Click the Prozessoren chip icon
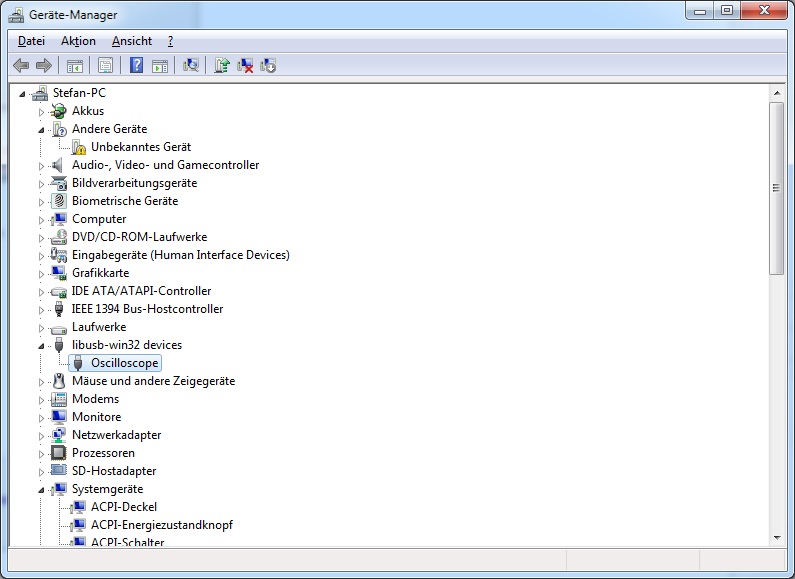This screenshot has height=579, width=795. click(x=59, y=453)
